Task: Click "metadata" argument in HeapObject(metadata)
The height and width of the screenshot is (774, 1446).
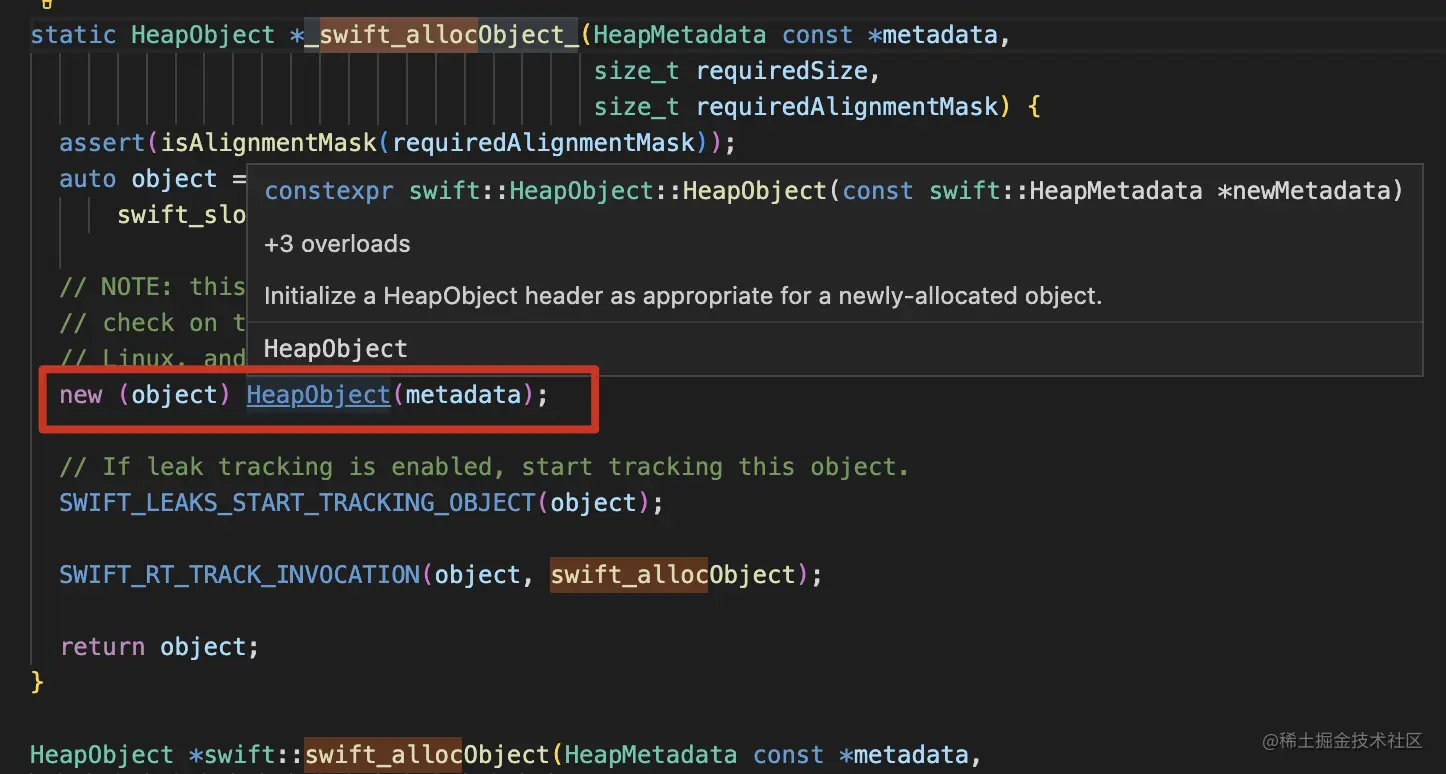Action: point(463,395)
